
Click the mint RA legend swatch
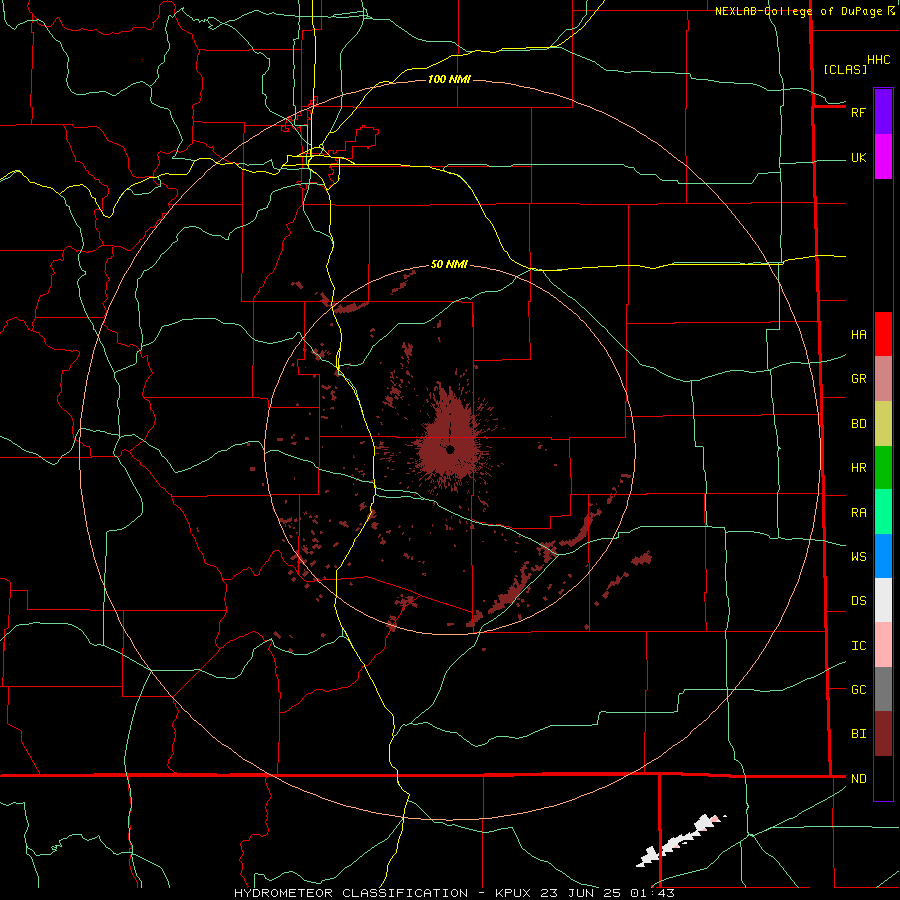point(883,512)
